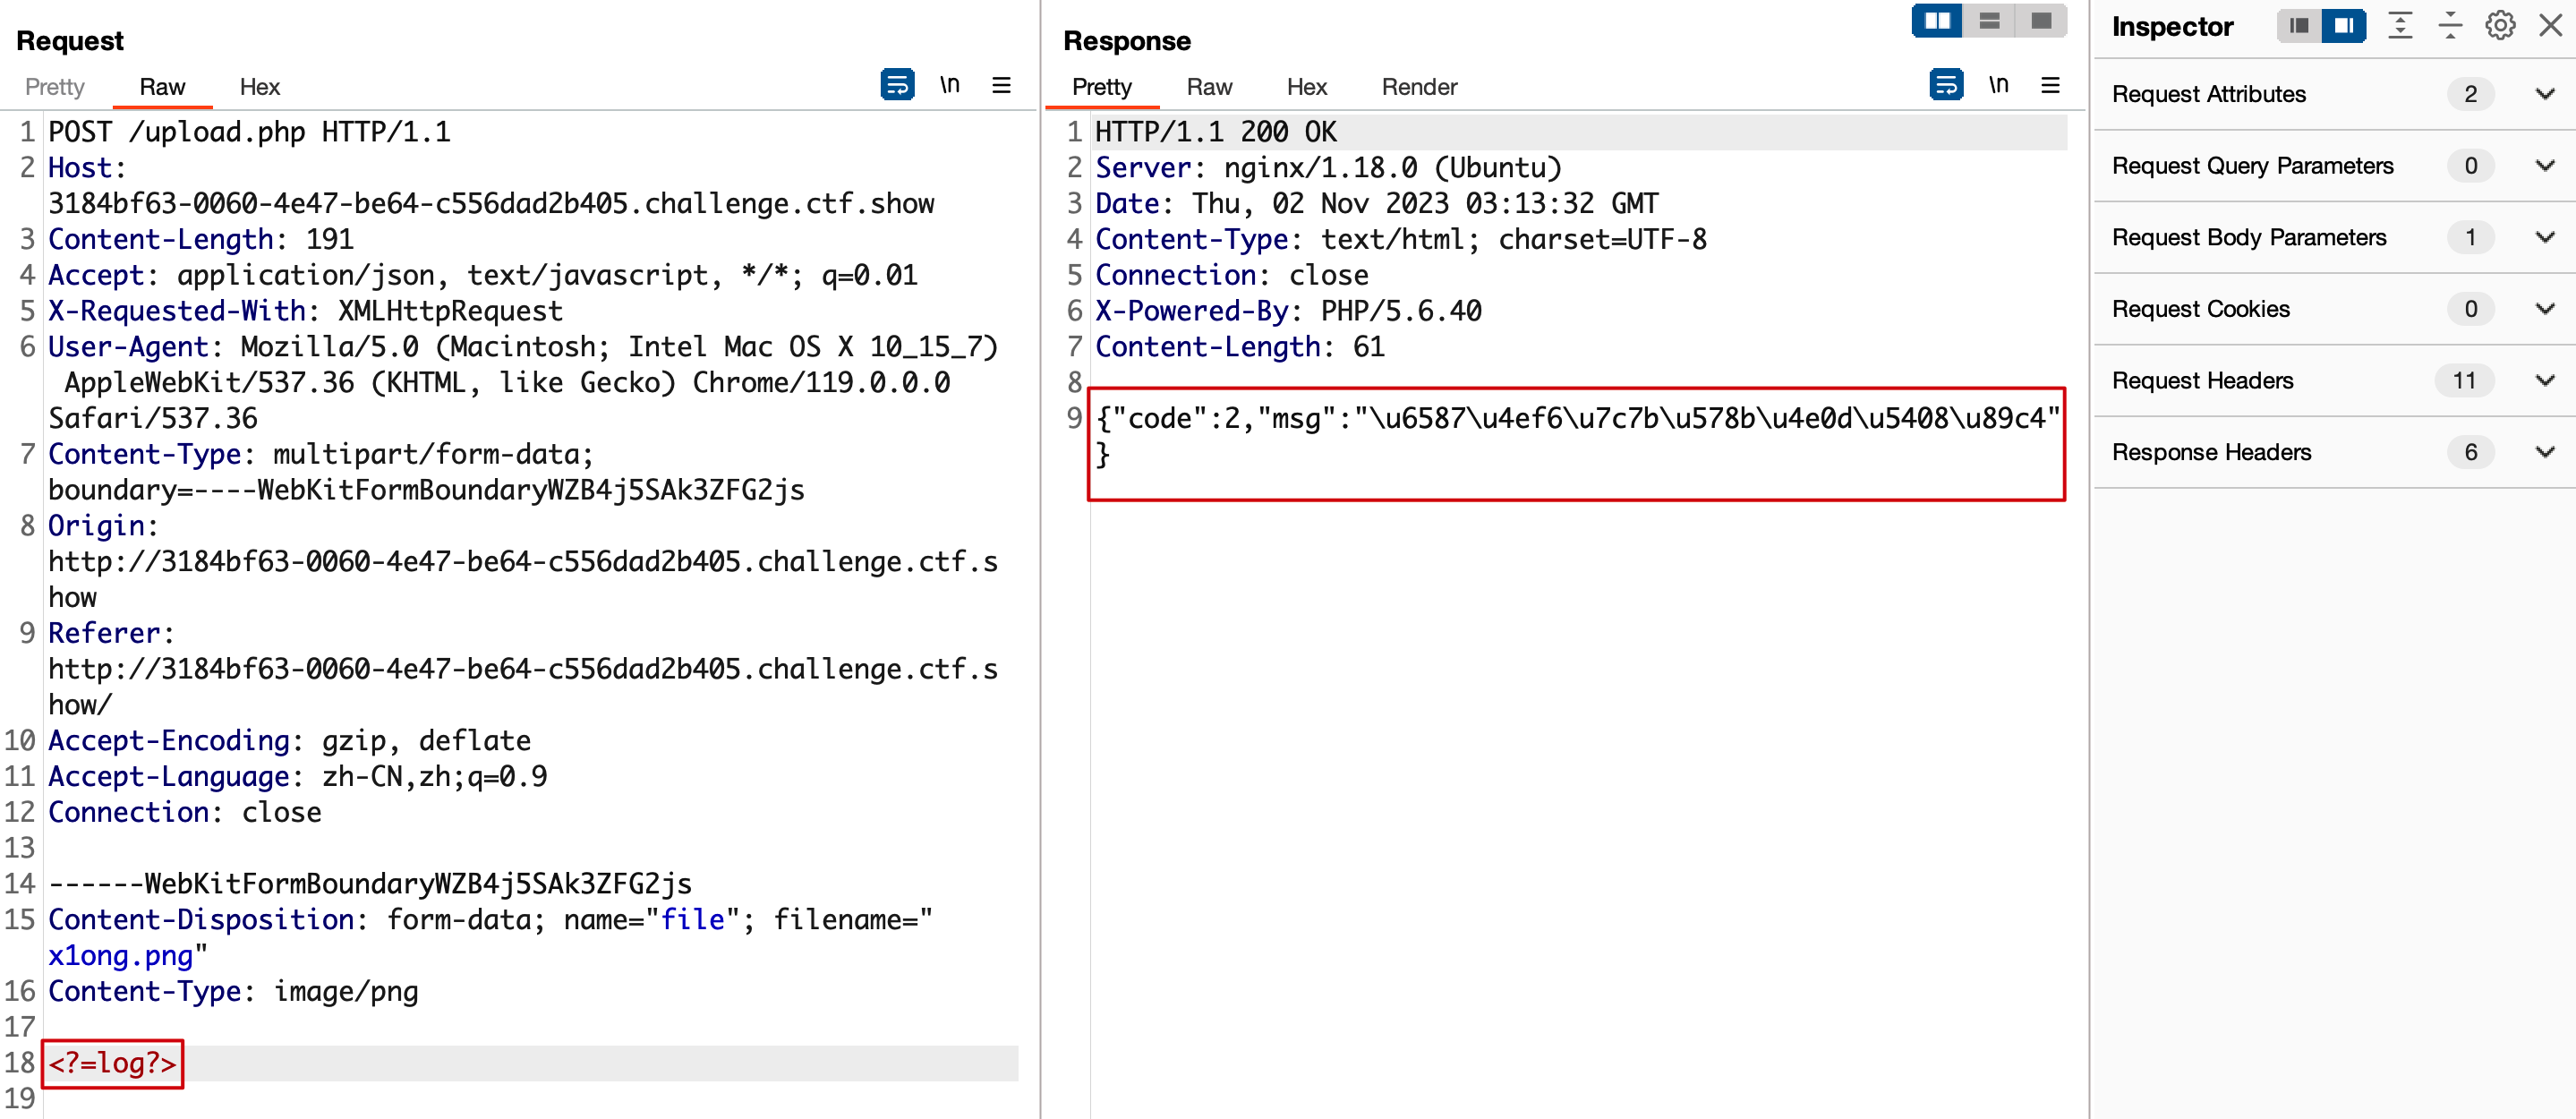The width and height of the screenshot is (2576, 1119).
Task: Dock Inspector to the right side
Action: pyautogui.click(x=2343, y=26)
